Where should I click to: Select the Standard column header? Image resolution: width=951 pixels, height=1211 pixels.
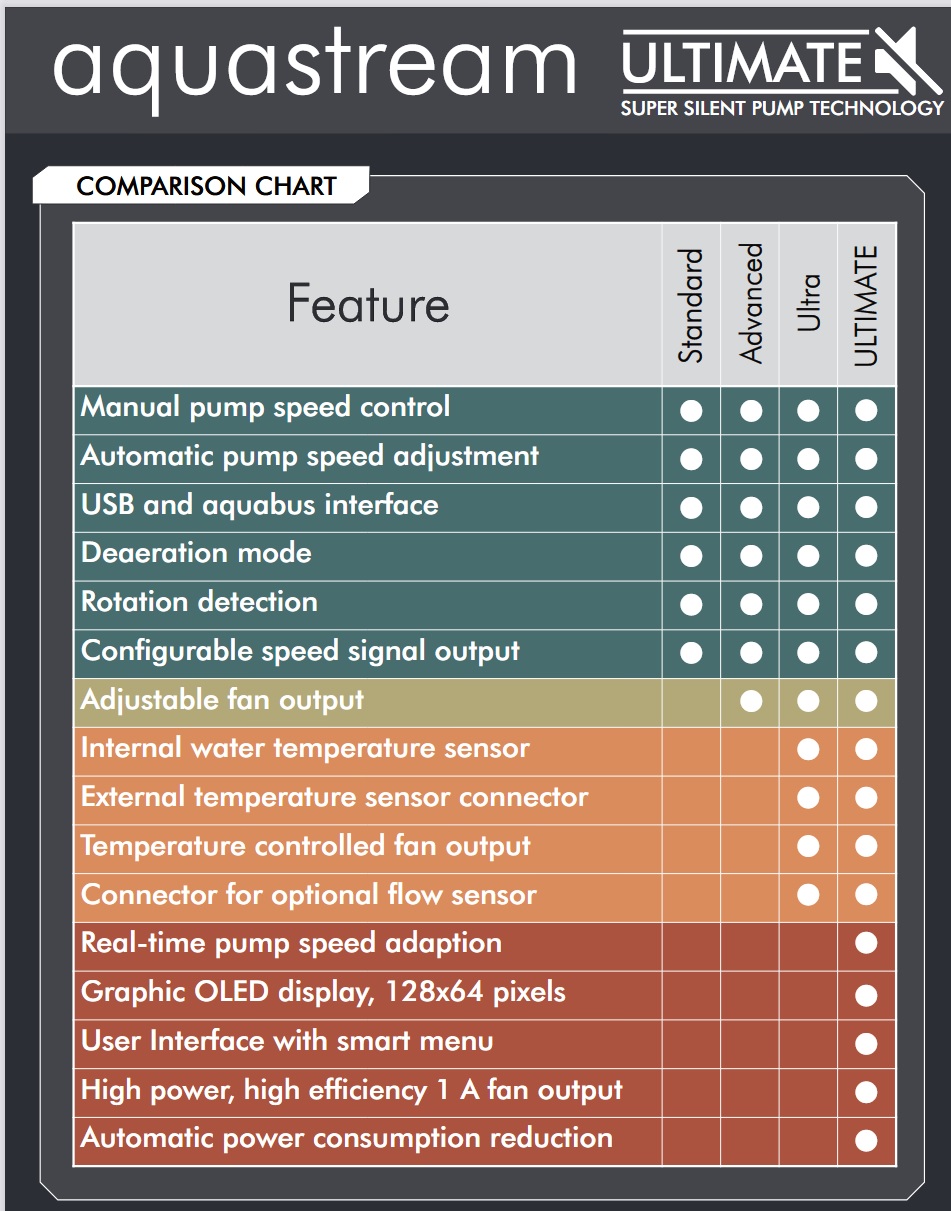click(x=691, y=305)
